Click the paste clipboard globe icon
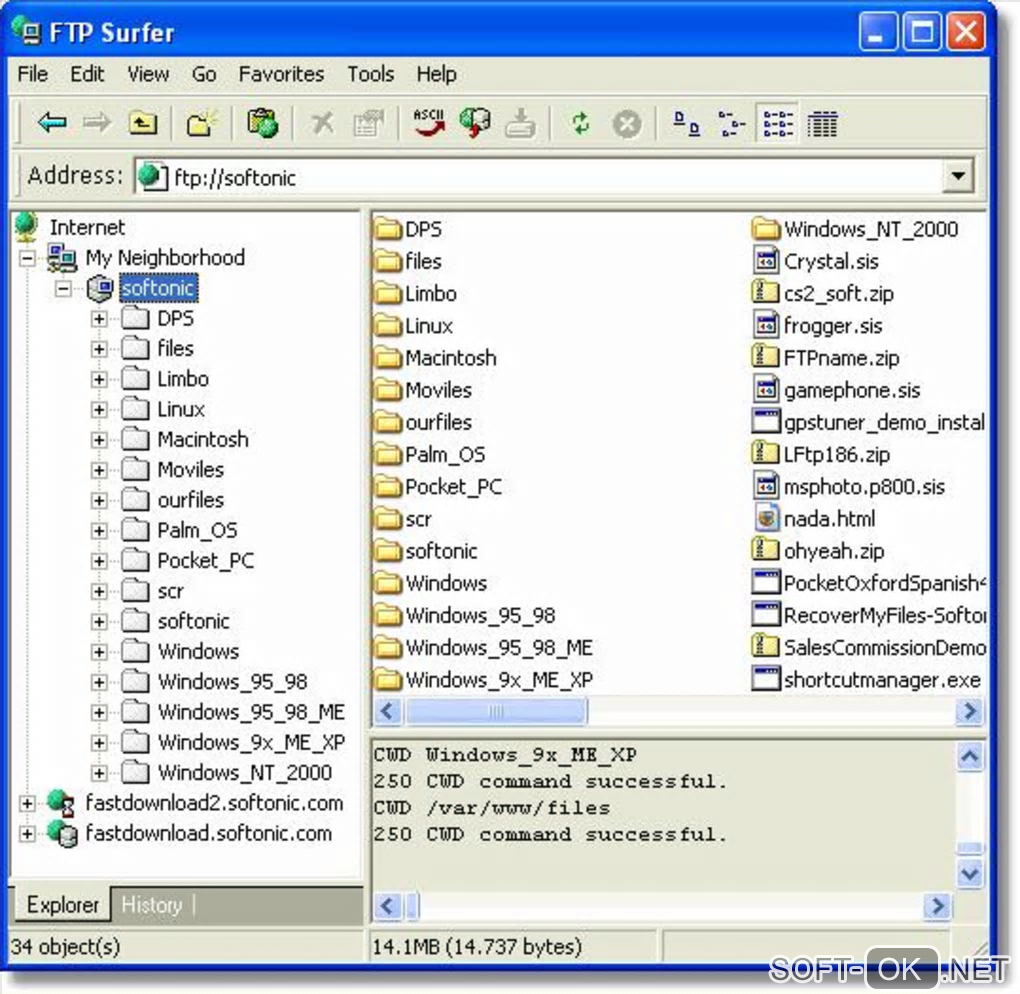 (262, 123)
